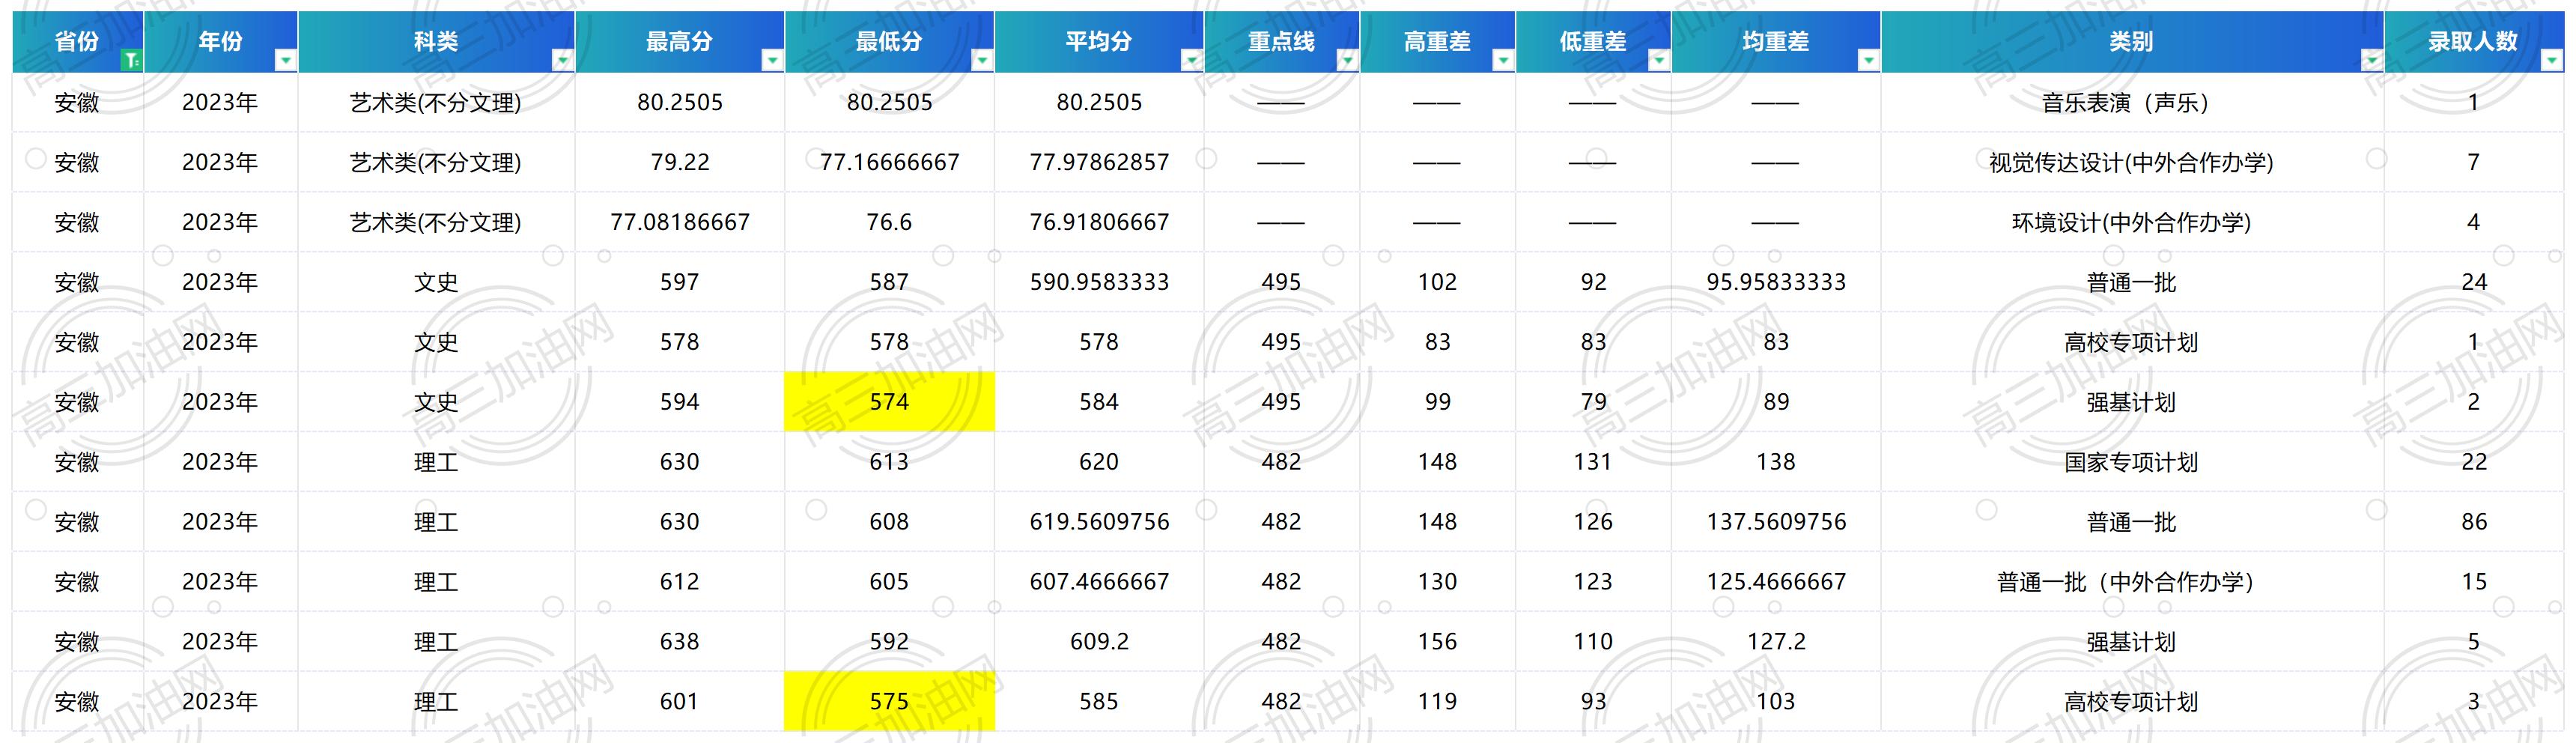Click average score 590.9583333
Image resolution: width=2576 pixels, height=743 pixels.
coord(1099,282)
